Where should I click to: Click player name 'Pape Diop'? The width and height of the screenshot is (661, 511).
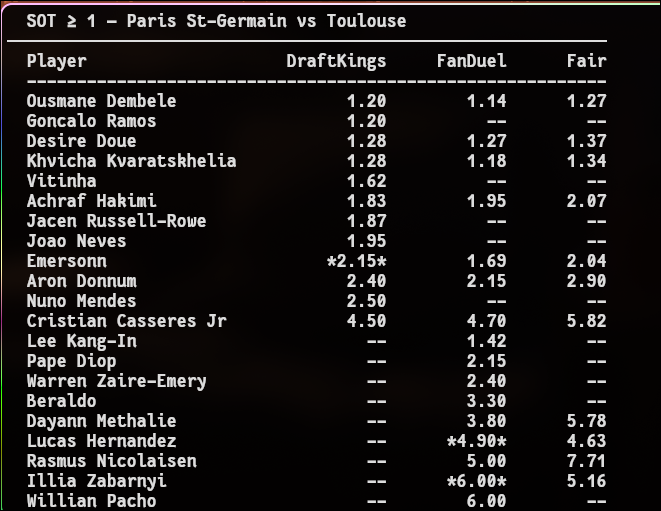tap(71, 361)
